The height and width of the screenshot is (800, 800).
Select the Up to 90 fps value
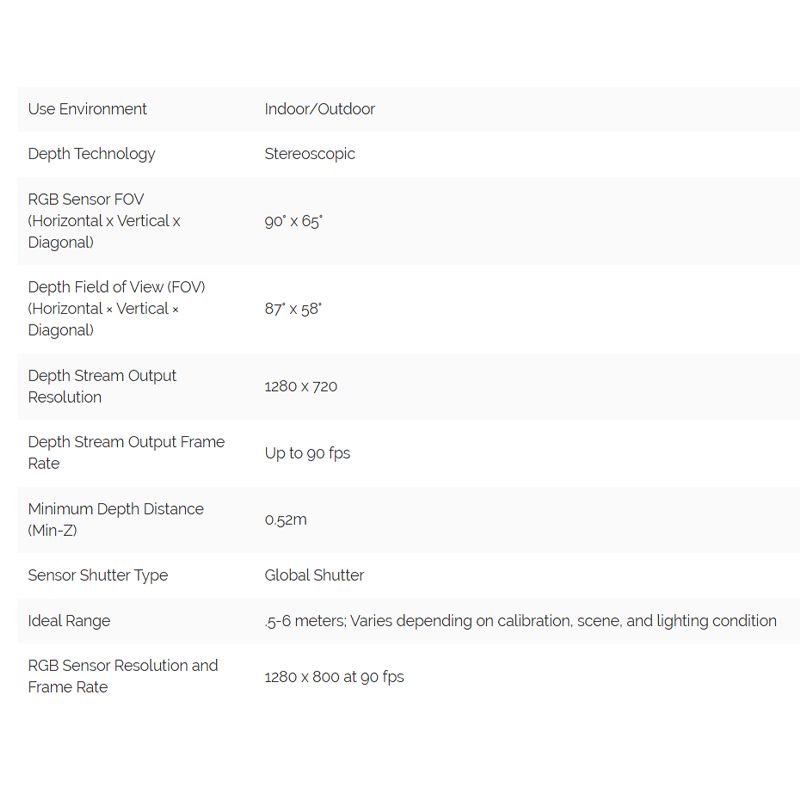pos(307,453)
